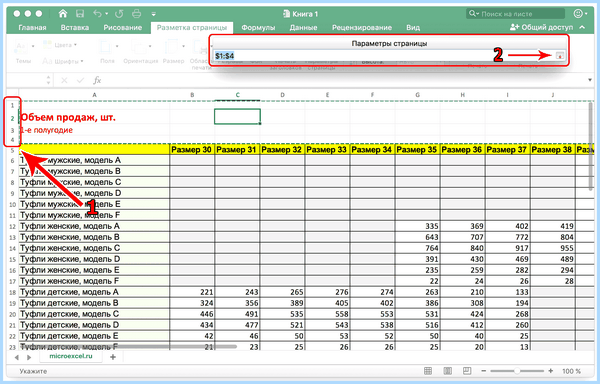Select column G header

pyautogui.click(x=417, y=95)
